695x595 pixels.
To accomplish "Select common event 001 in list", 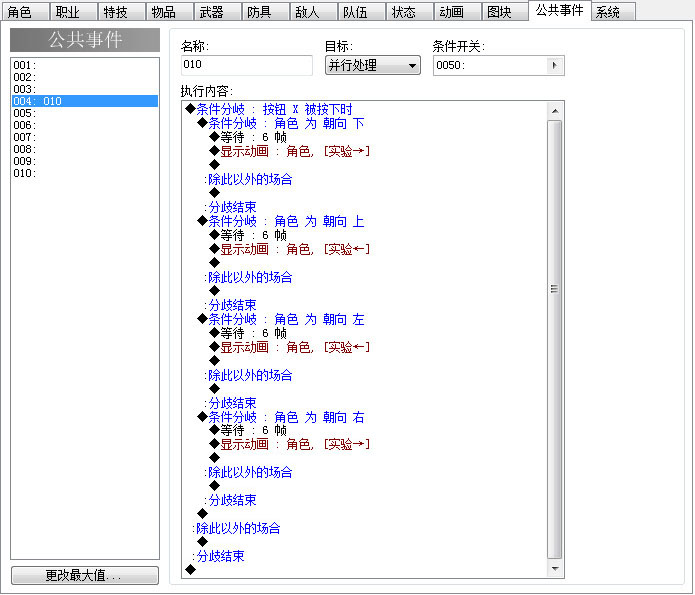I will (x=85, y=65).
